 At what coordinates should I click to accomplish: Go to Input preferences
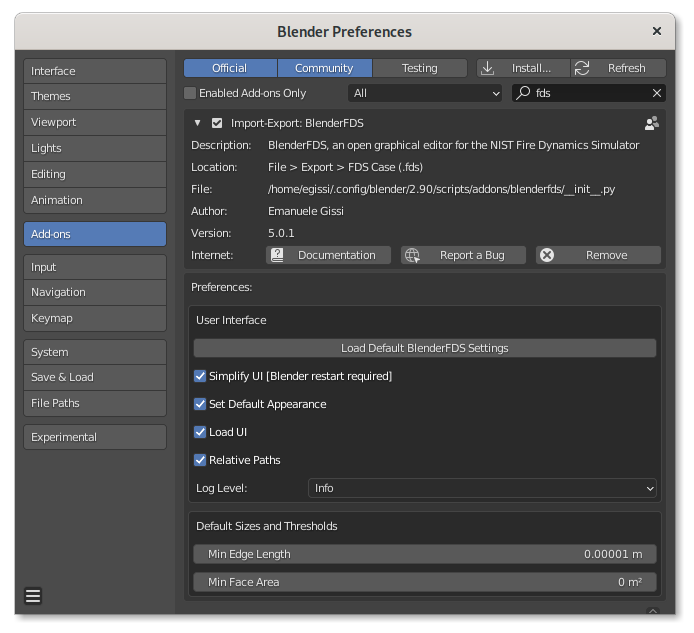(x=95, y=267)
